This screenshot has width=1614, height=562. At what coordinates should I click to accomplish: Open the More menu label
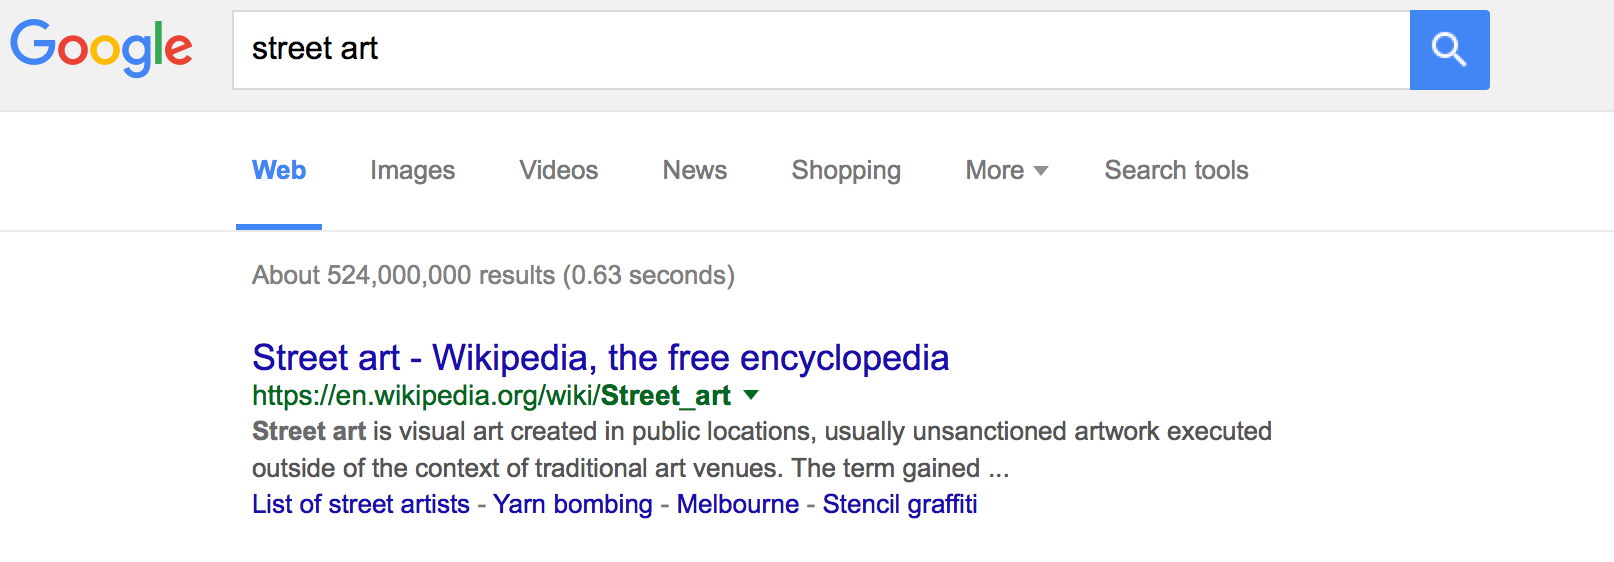(994, 171)
